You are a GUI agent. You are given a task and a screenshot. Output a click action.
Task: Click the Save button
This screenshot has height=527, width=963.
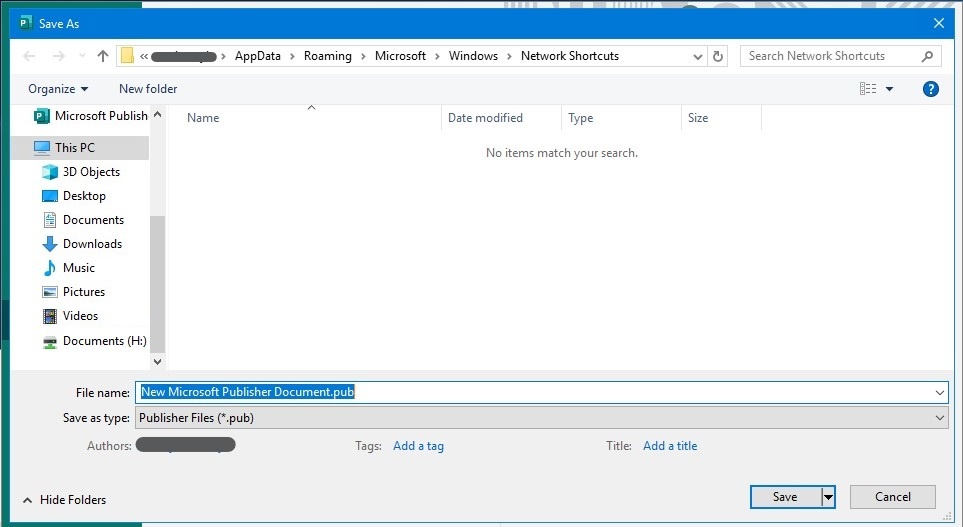click(x=786, y=497)
